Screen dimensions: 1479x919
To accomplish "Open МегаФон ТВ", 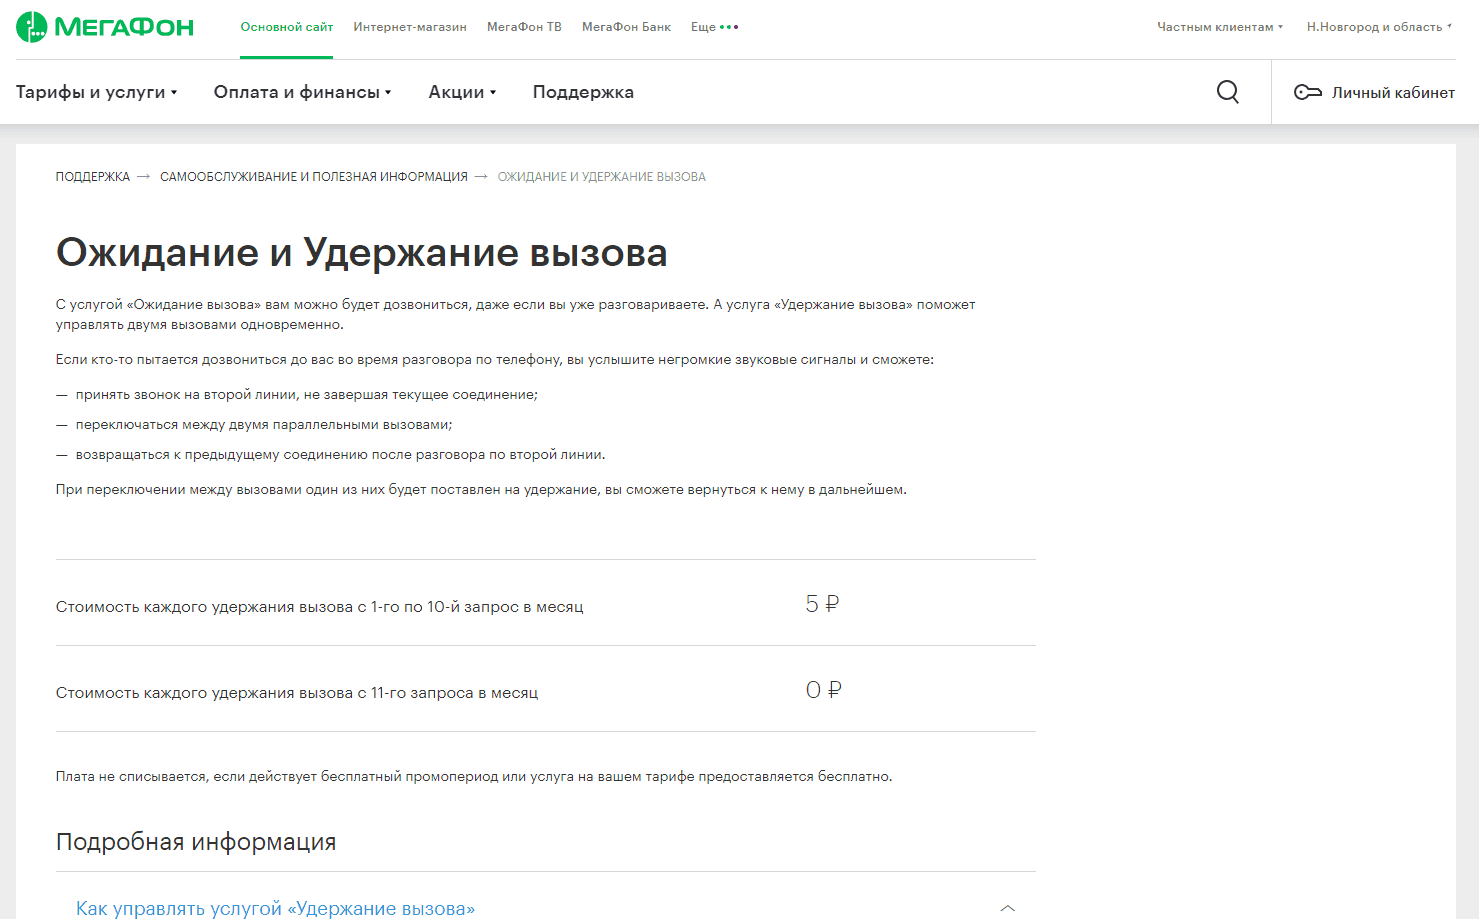I will point(524,27).
